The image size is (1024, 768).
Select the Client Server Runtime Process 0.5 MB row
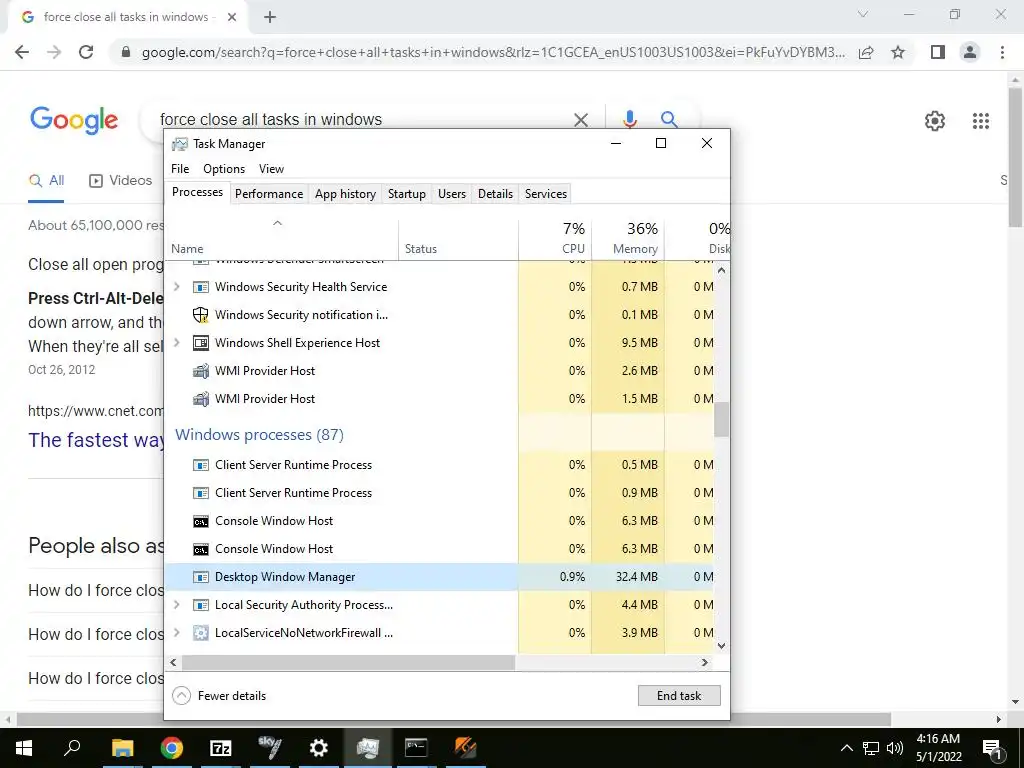pyautogui.click(x=440, y=465)
